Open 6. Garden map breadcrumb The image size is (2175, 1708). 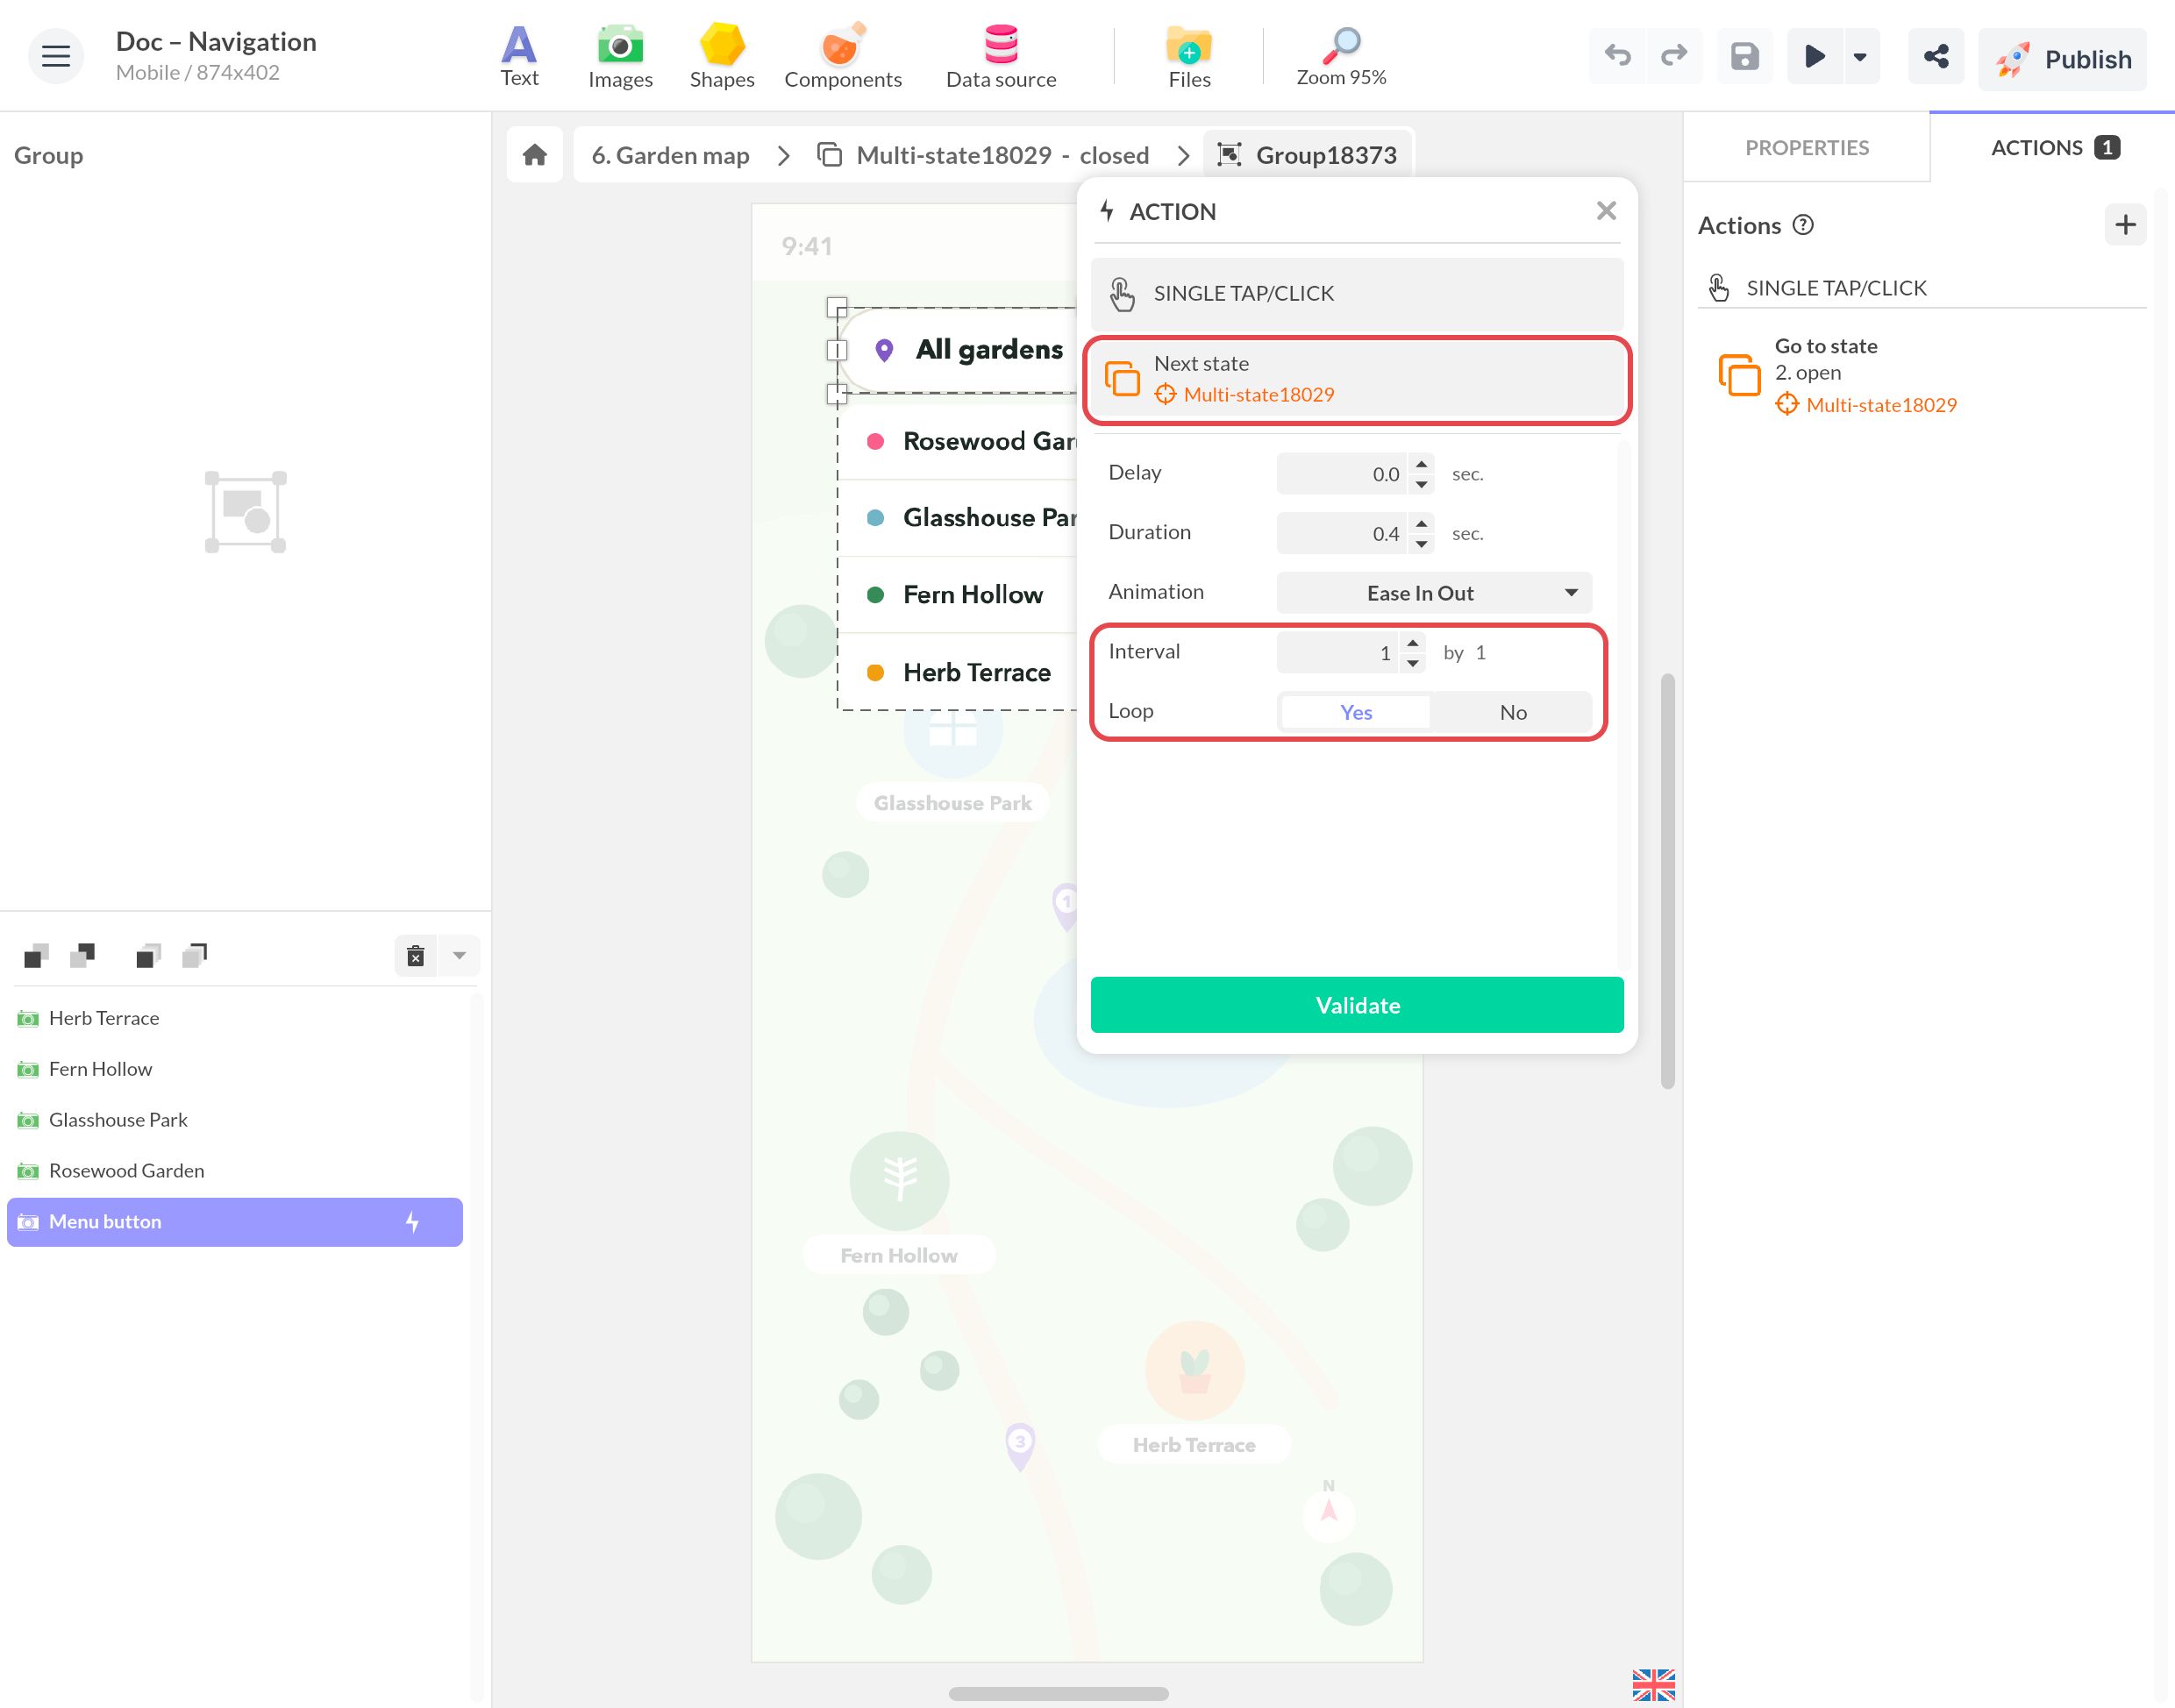[x=670, y=155]
